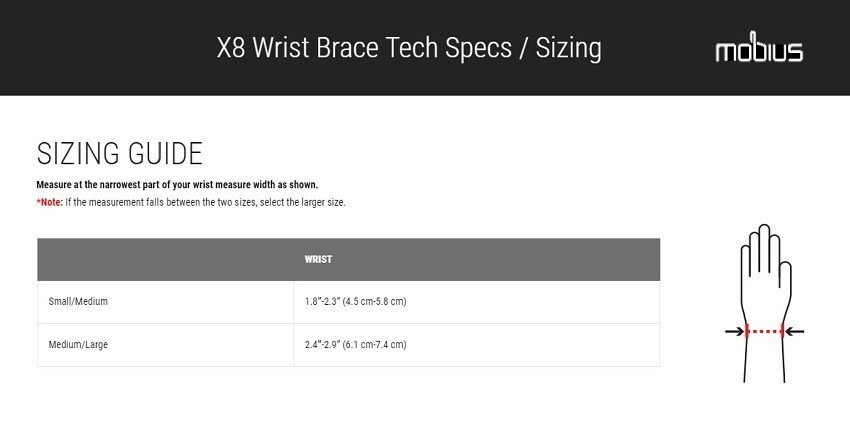
Task: Click the right arrow pointing at wrist
Action: (x=796, y=332)
